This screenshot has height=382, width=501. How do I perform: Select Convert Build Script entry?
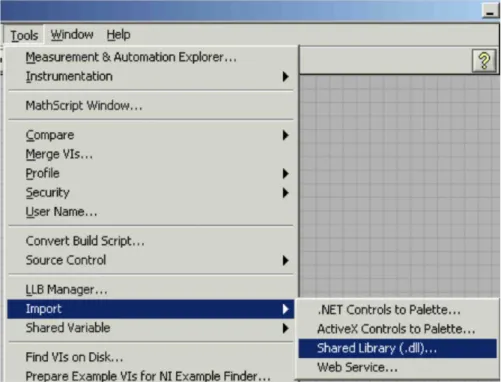click(150, 241)
